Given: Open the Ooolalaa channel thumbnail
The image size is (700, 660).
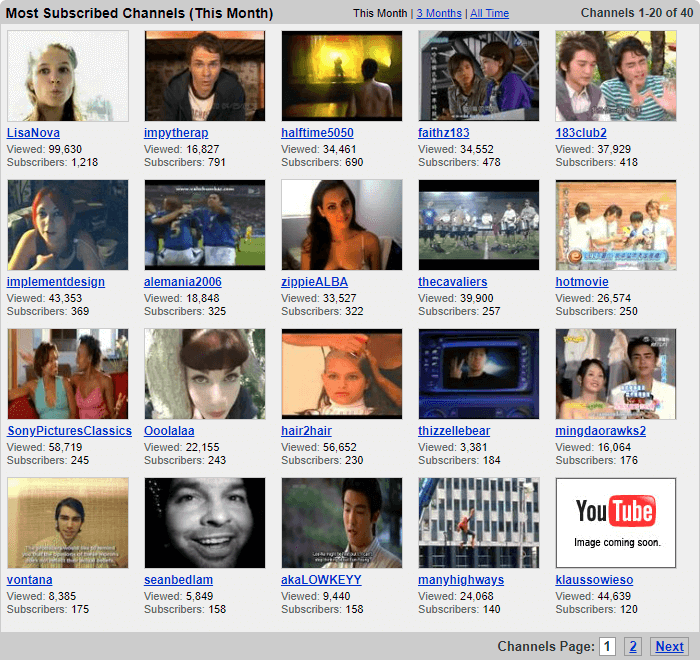Looking at the screenshot, I should click(x=205, y=374).
